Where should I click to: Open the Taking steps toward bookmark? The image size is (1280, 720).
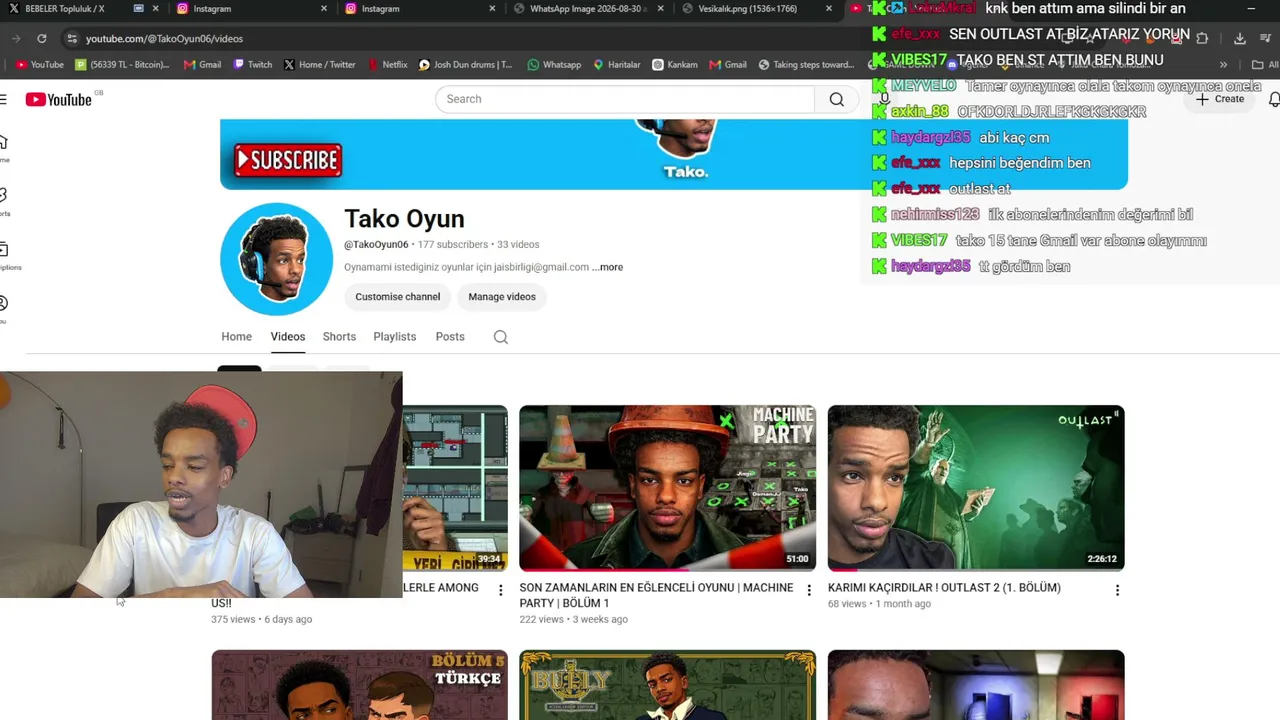806,65
